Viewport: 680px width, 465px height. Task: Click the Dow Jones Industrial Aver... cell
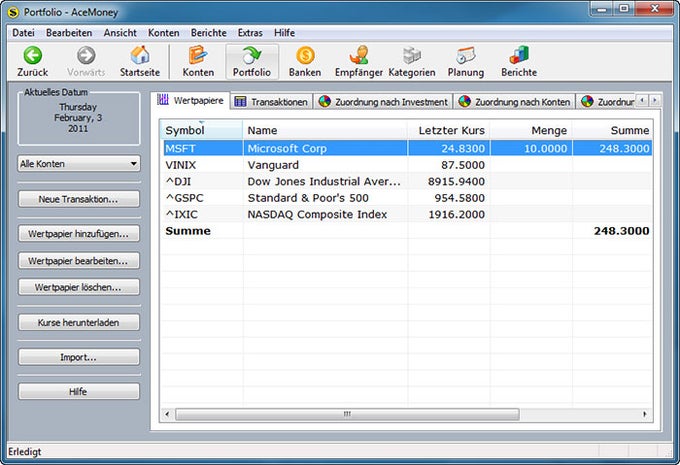click(324, 181)
